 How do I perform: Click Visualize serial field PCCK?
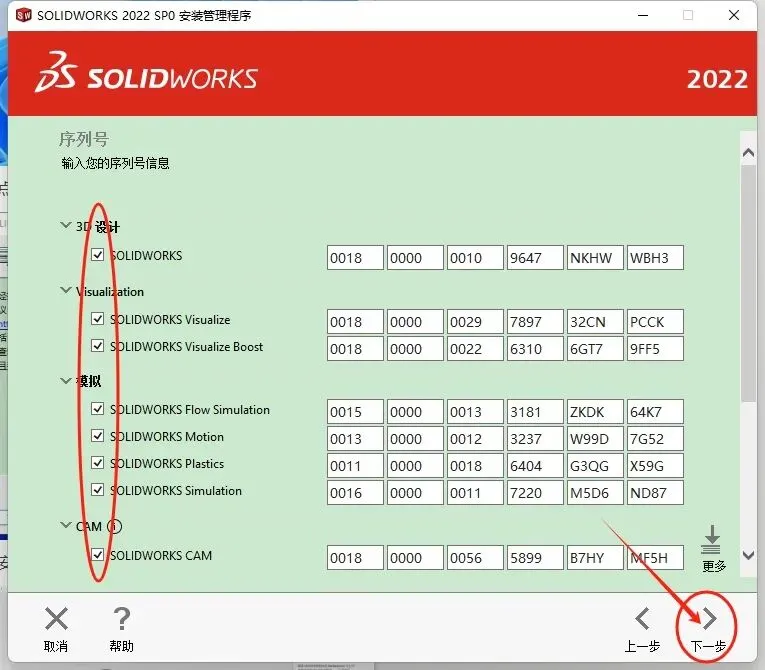655,322
